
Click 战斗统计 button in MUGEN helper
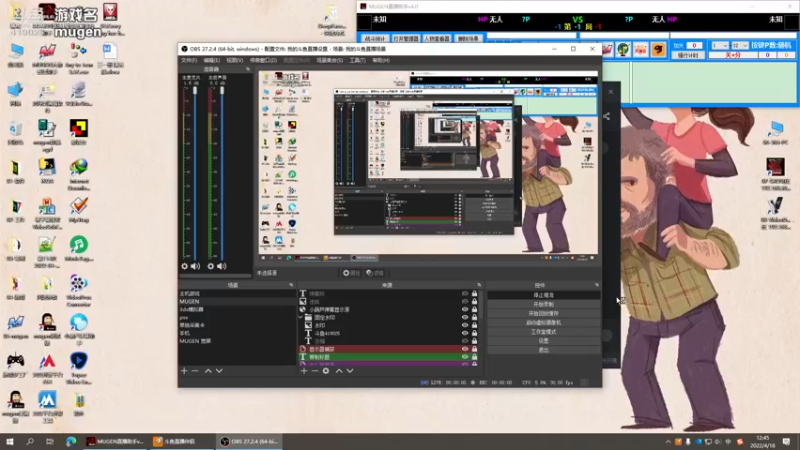coord(374,39)
